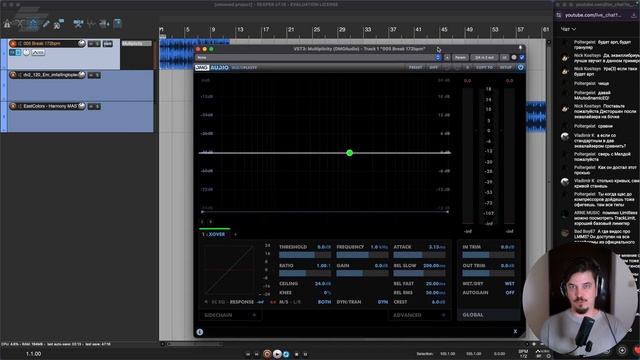640x360 pixels.
Task: Mute the 005 Break 172bpm track
Action: coord(91,44)
